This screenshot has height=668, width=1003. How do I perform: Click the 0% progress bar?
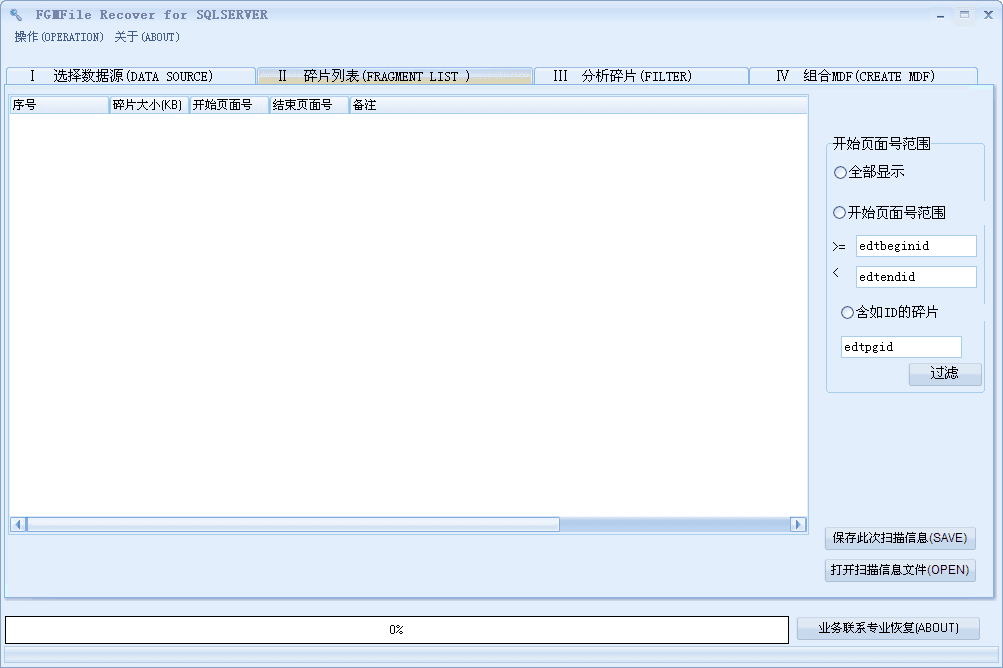click(x=396, y=629)
